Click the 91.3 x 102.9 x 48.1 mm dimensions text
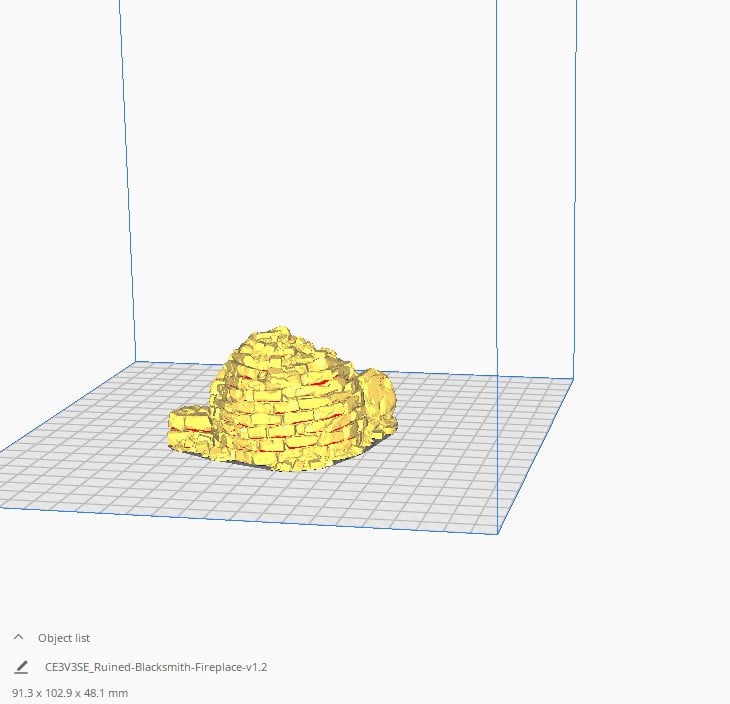The image size is (730, 704). point(70,693)
